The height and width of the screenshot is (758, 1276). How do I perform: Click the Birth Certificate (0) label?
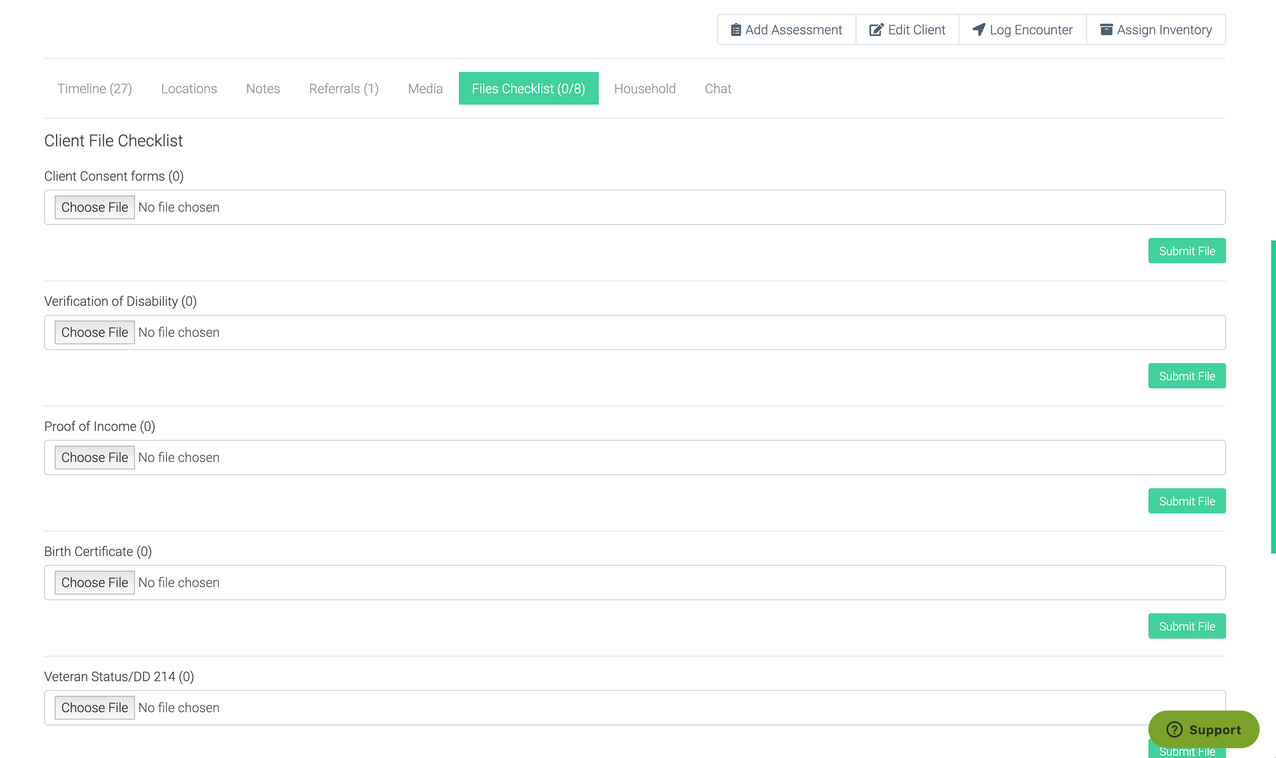98,551
